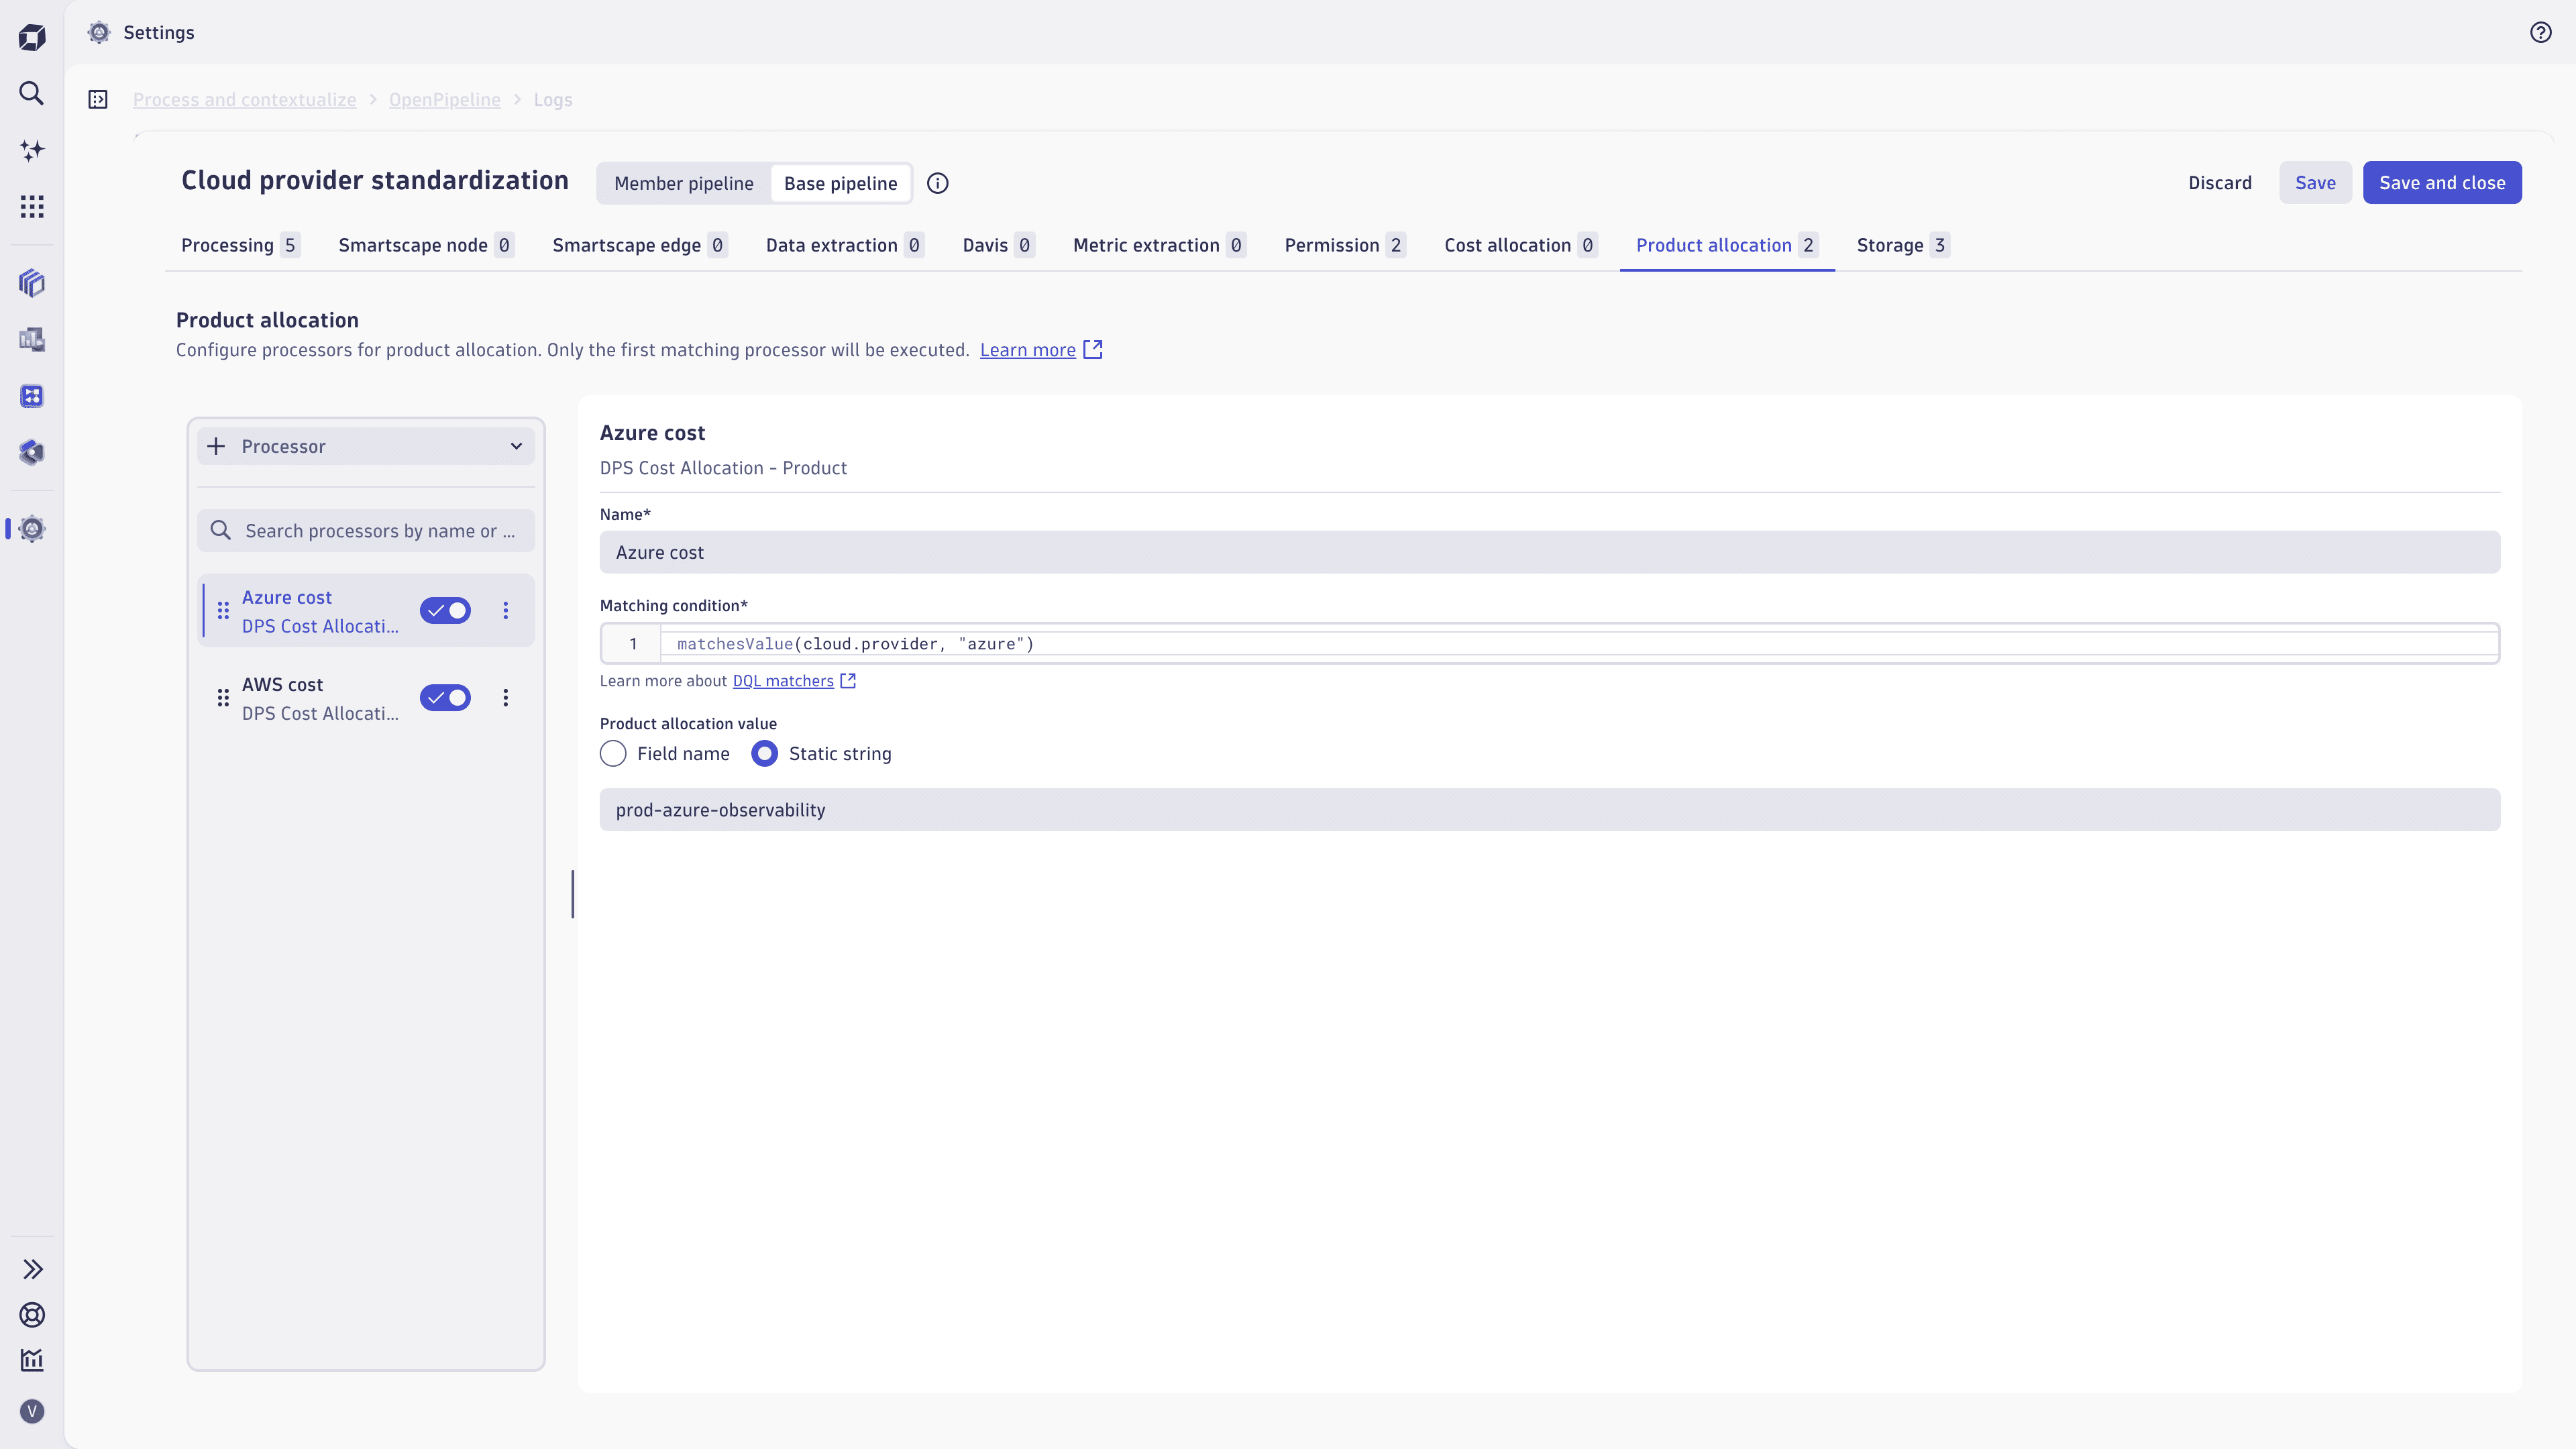Click Save and close
The width and height of the screenshot is (2576, 1449).
tap(2442, 183)
